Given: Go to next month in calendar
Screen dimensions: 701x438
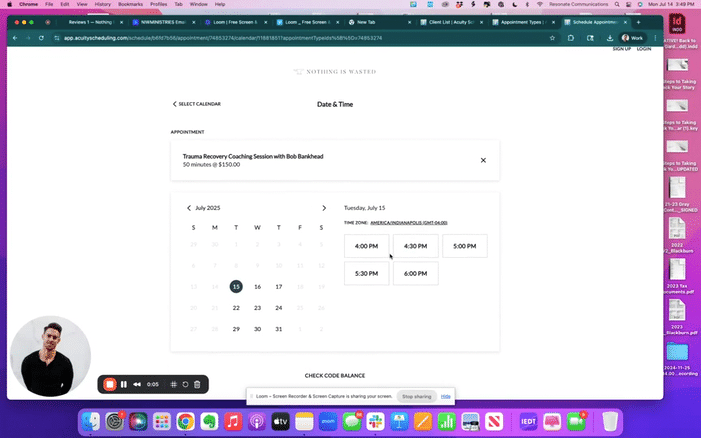Looking at the screenshot, I should coord(324,208).
